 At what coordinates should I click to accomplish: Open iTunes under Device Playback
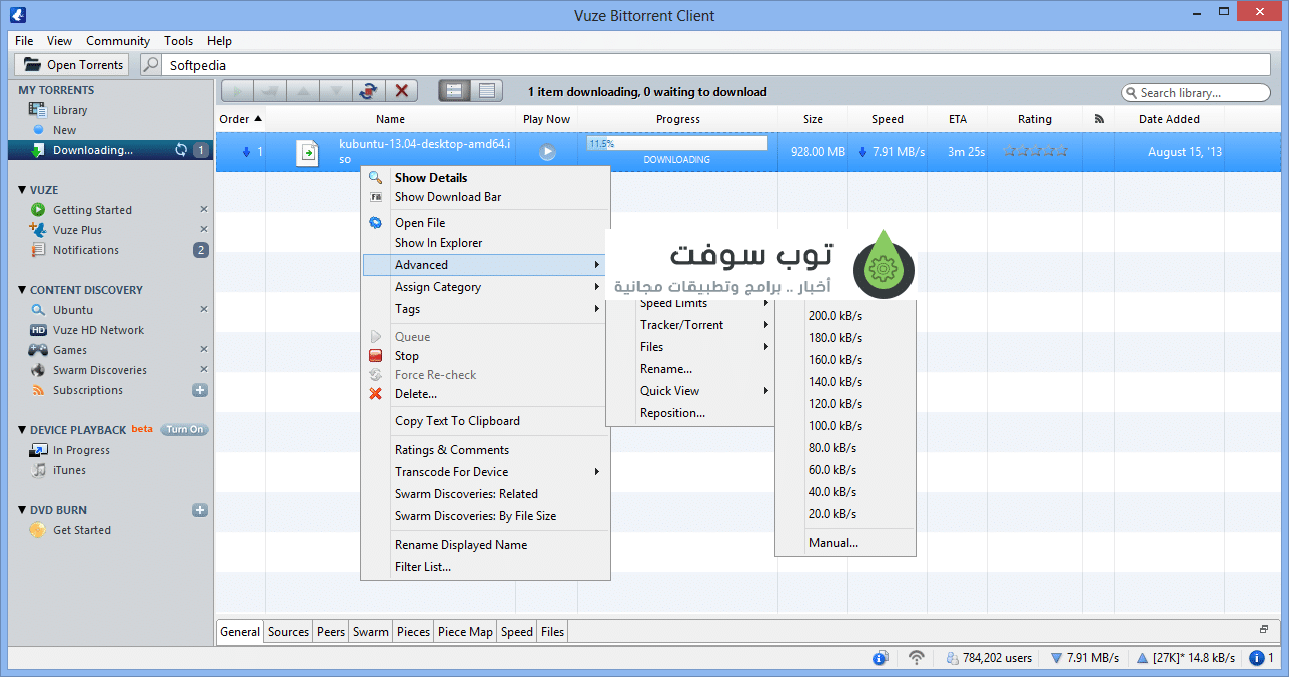(69, 470)
